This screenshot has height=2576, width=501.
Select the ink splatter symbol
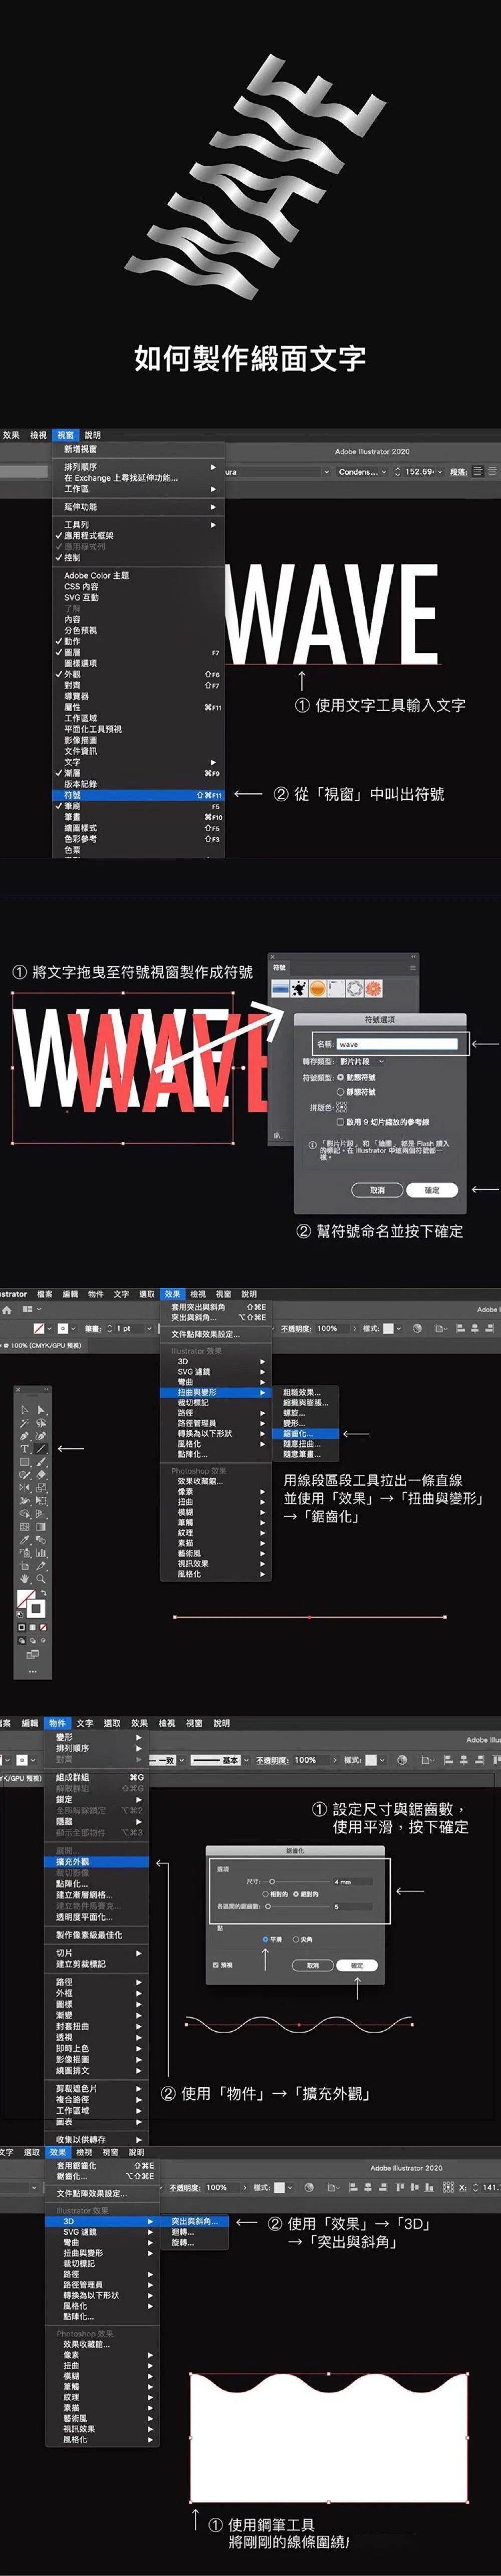pos(299,988)
